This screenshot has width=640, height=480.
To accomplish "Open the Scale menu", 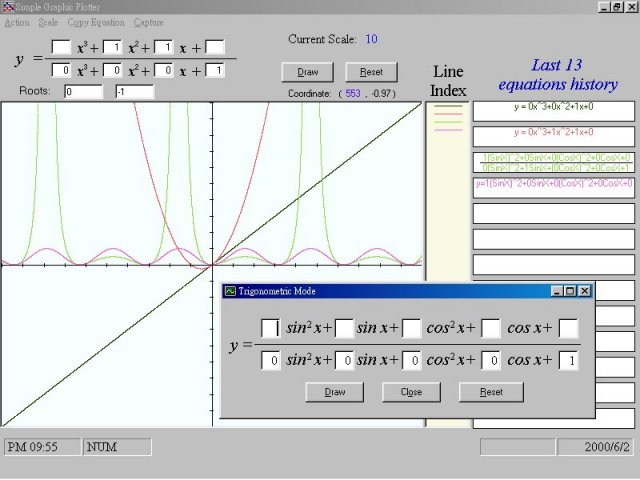I will click(x=48, y=22).
